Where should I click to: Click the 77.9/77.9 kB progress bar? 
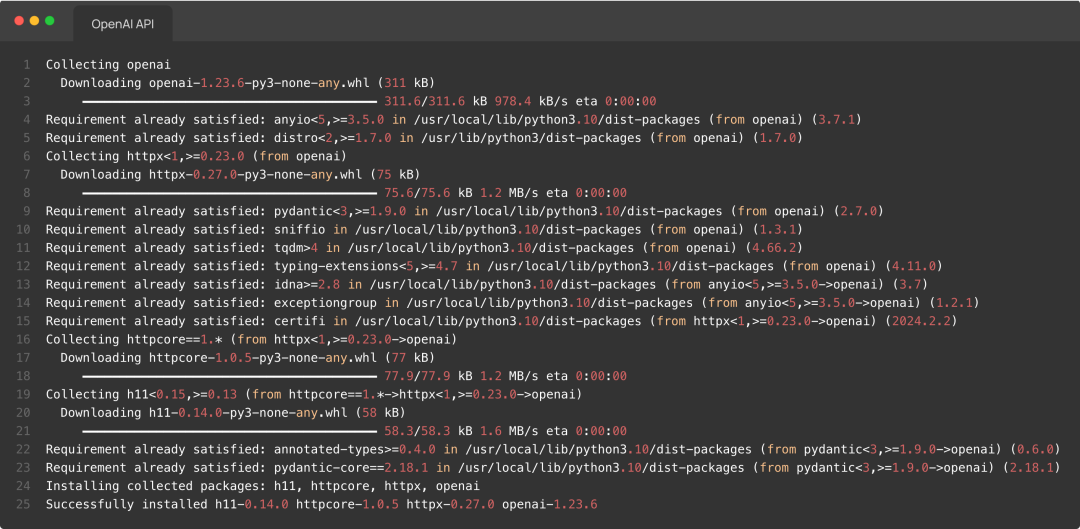229,376
